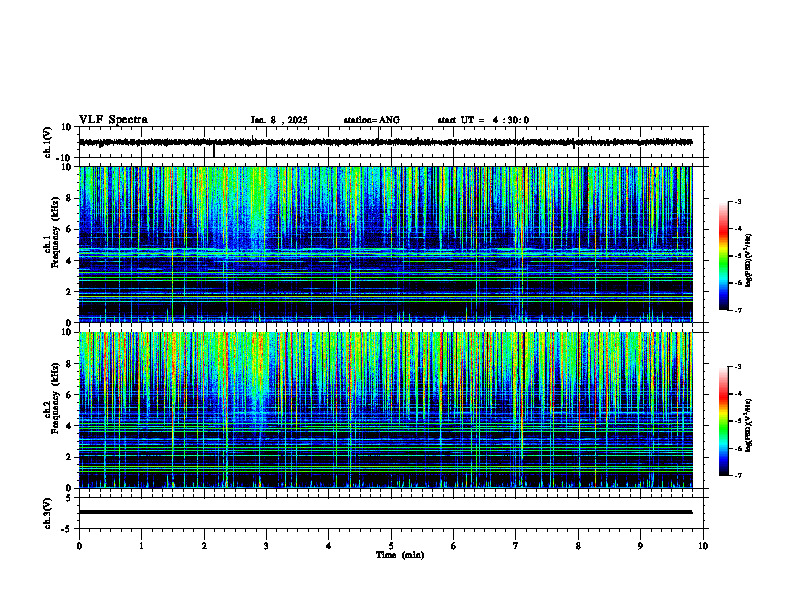Click the "ch.1(V)" waveform axis label
This screenshot has height=612, width=792.
pyautogui.click(x=48, y=142)
